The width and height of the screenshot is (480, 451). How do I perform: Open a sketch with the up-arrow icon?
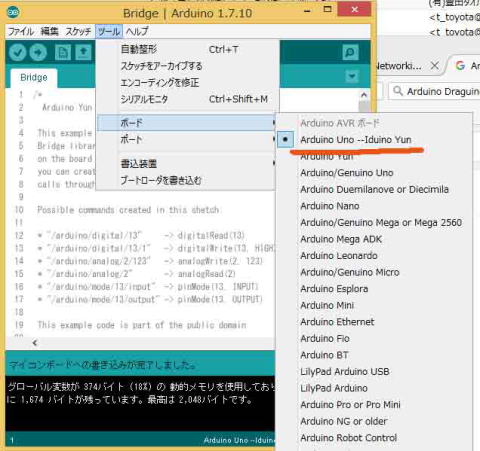pos(83,52)
